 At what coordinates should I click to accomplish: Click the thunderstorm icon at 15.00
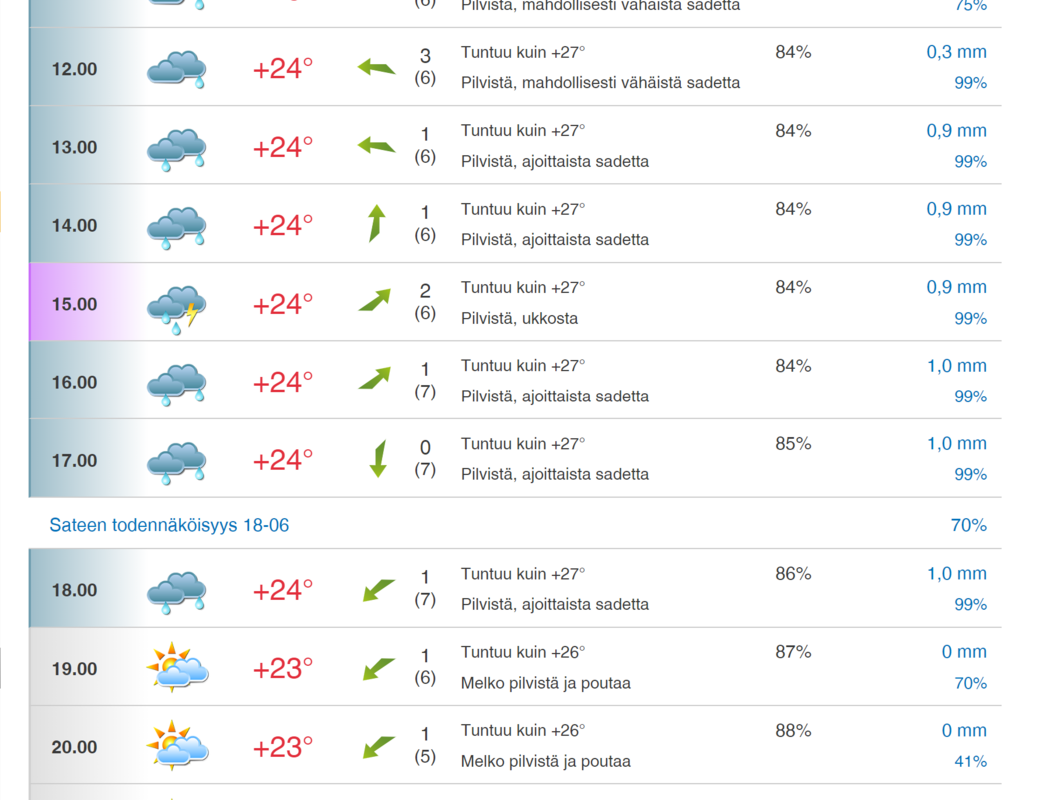(177, 310)
